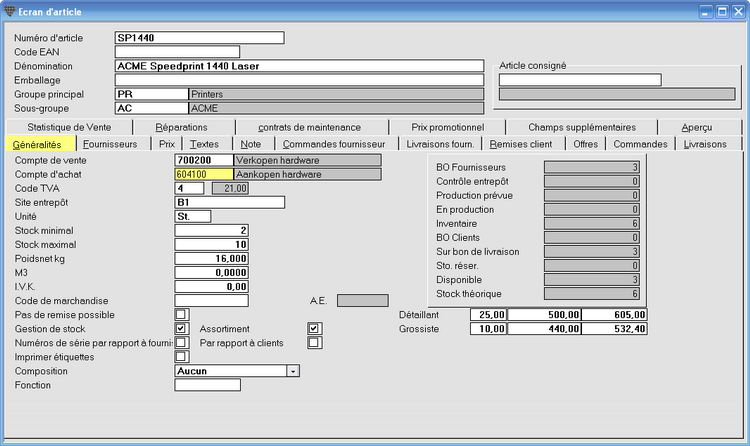The width and height of the screenshot is (750, 446).
Task: Click the Poidsnet kg field 16,000
Action: coord(212,258)
